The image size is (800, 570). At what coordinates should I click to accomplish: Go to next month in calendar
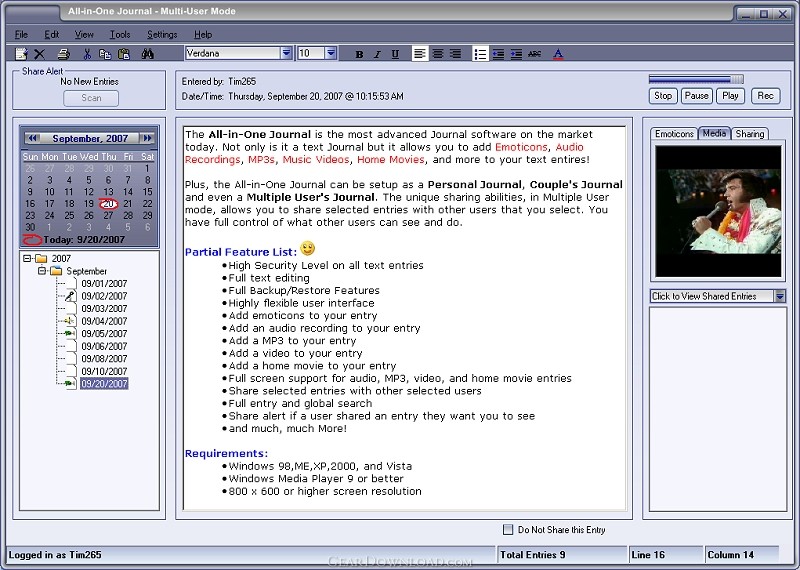click(147, 138)
